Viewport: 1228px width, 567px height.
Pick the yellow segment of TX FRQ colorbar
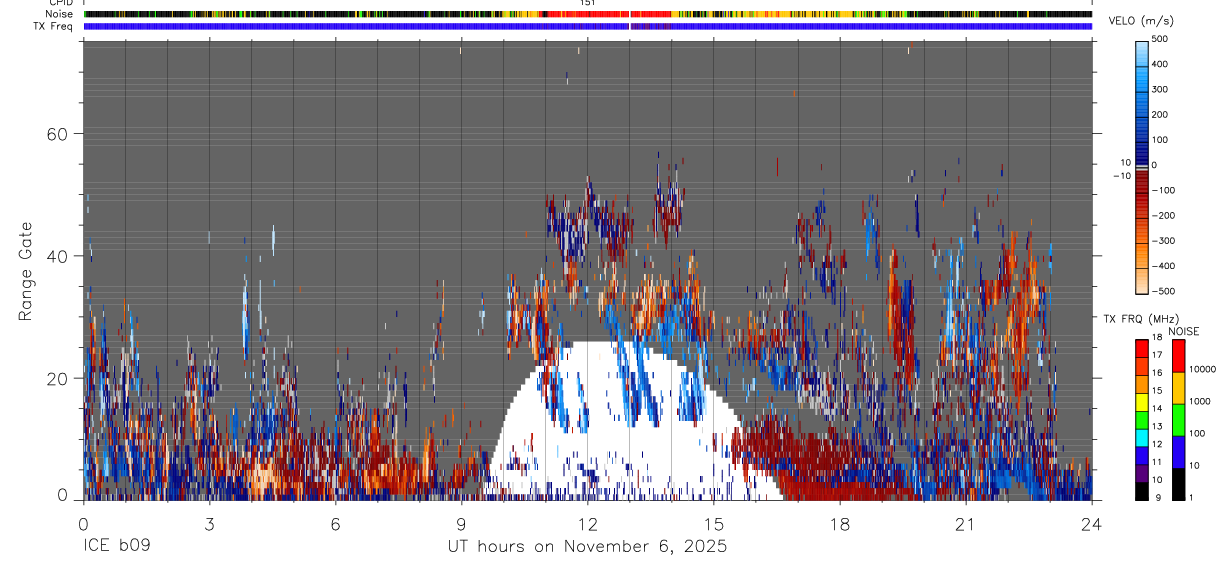pyautogui.click(x=1142, y=402)
